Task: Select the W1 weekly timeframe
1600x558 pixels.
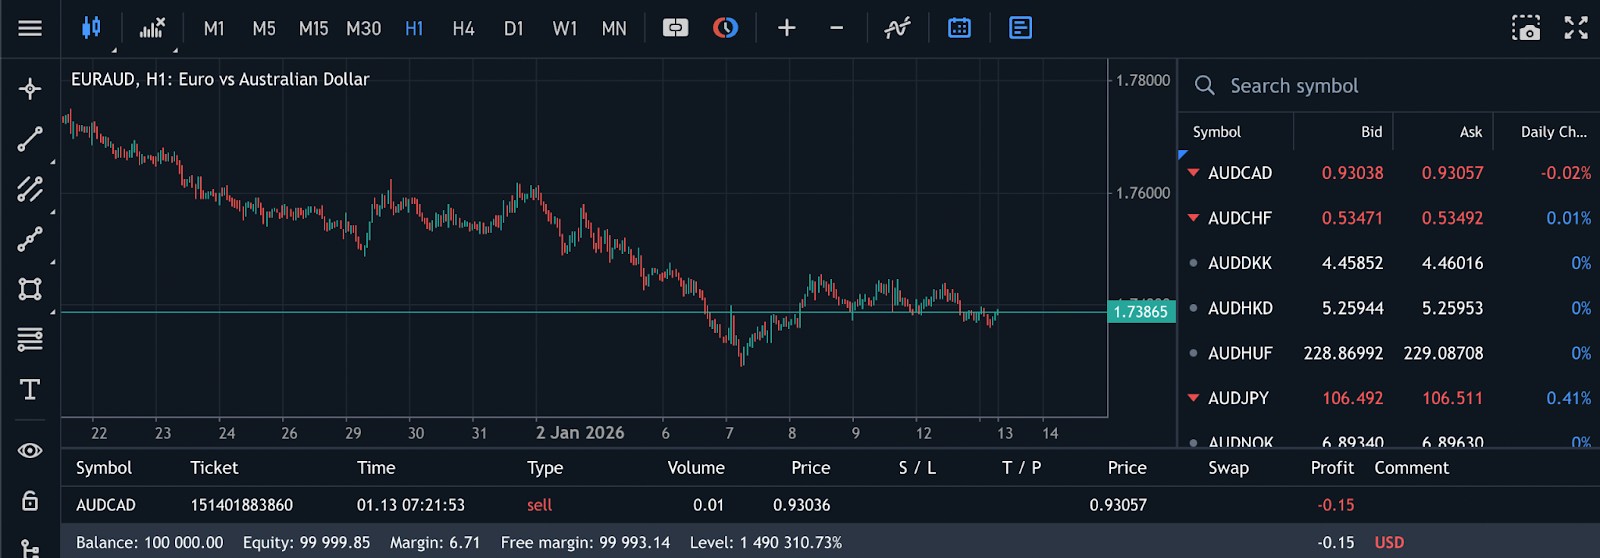Action: click(x=565, y=29)
